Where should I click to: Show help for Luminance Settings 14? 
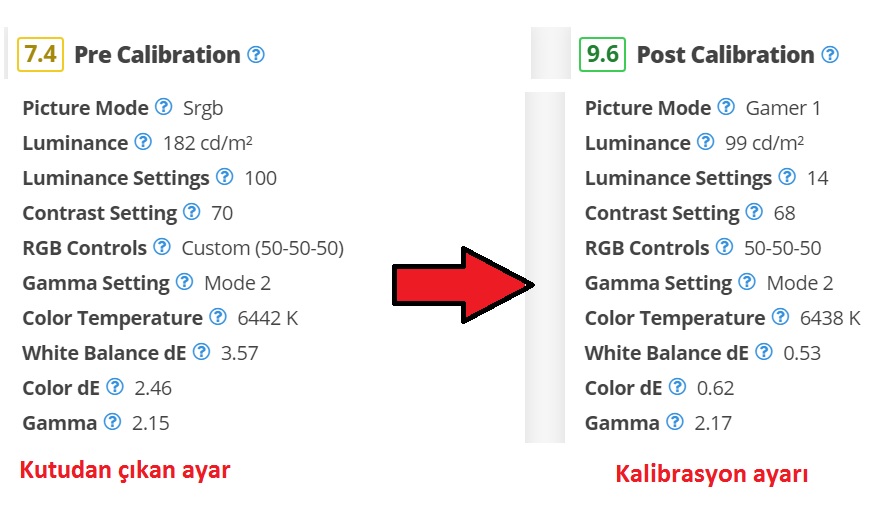click(x=788, y=176)
